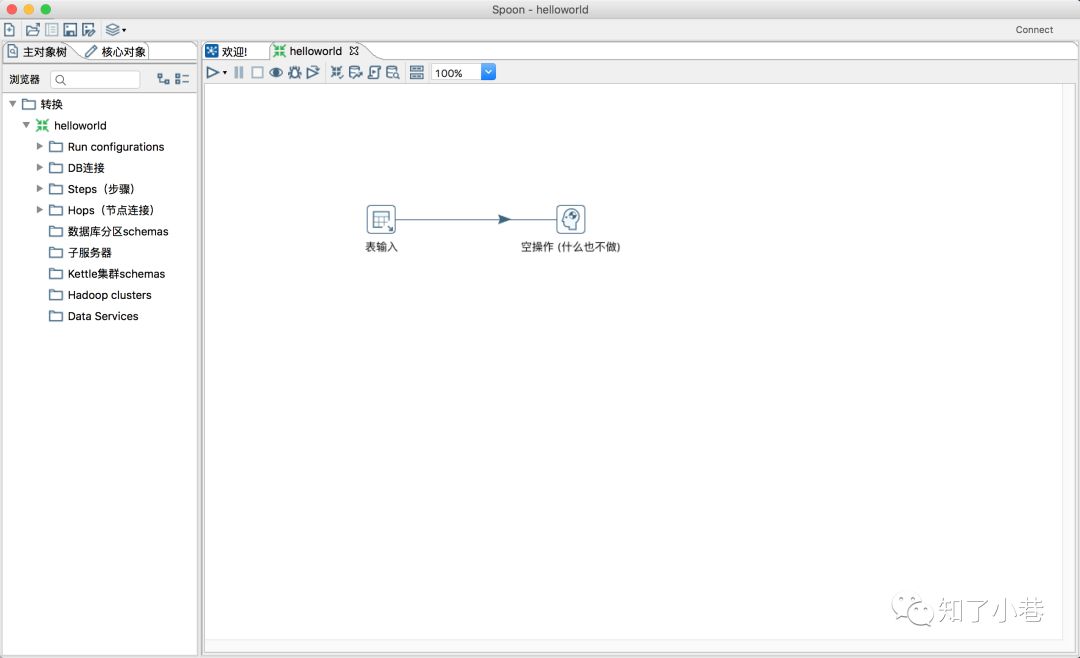Select the Hadoop clusters folder

click(x=100, y=295)
